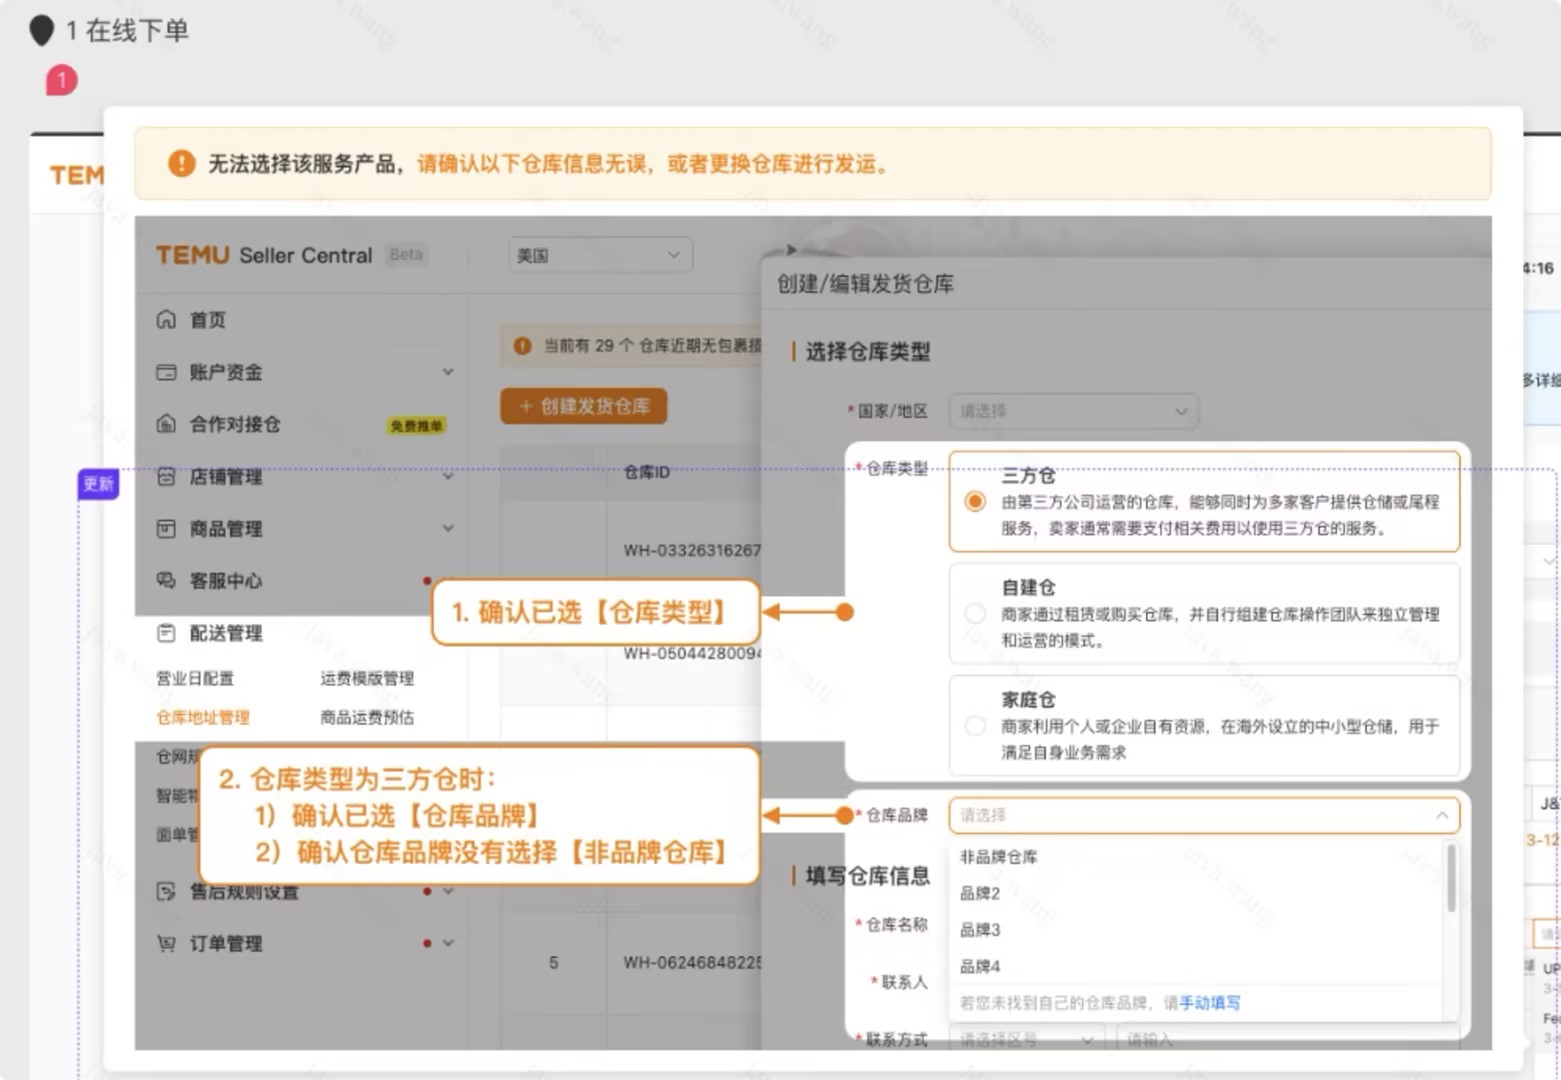Open 仓库地址管理 submenu item
The width and height of the screenshot is (1561, 1080).
[203, 717]
